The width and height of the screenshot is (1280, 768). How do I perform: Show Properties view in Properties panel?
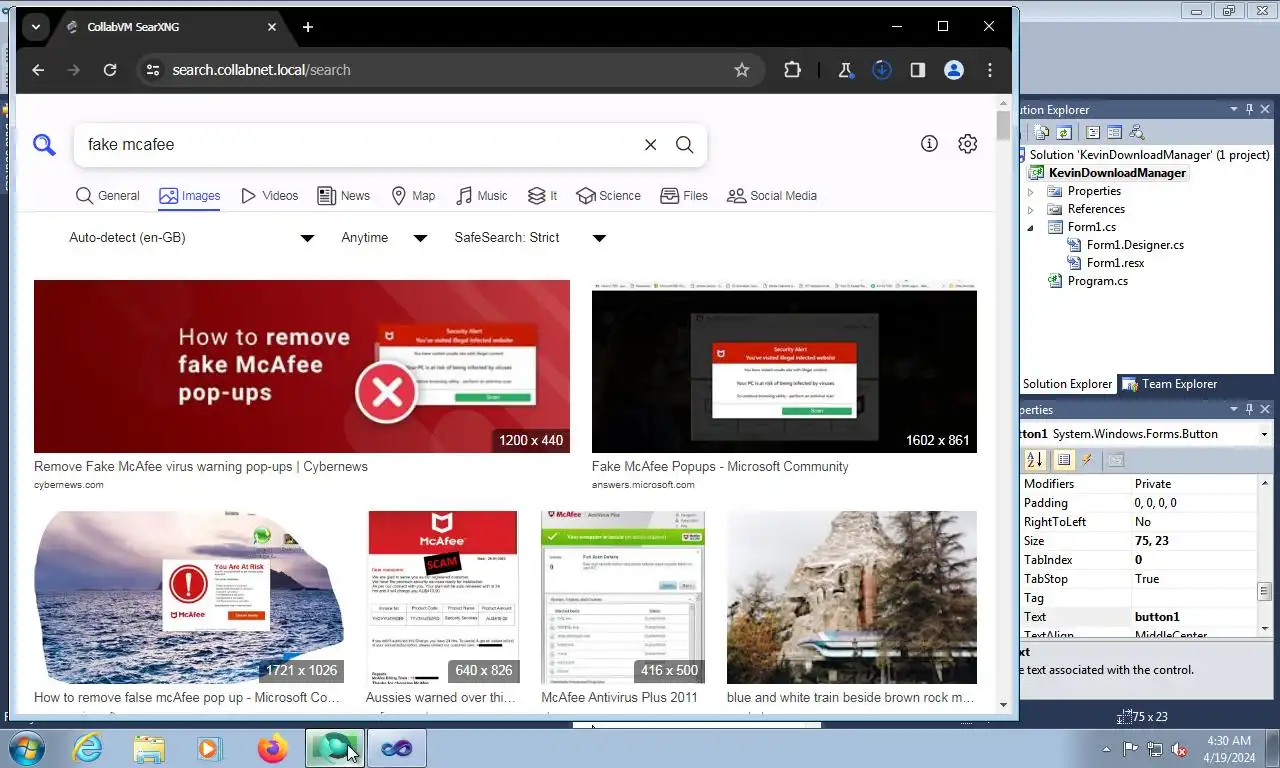[1064, 460]
